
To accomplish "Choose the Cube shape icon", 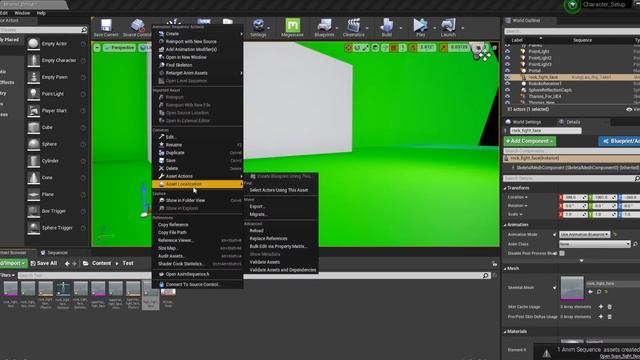I will tap(33, 127).
